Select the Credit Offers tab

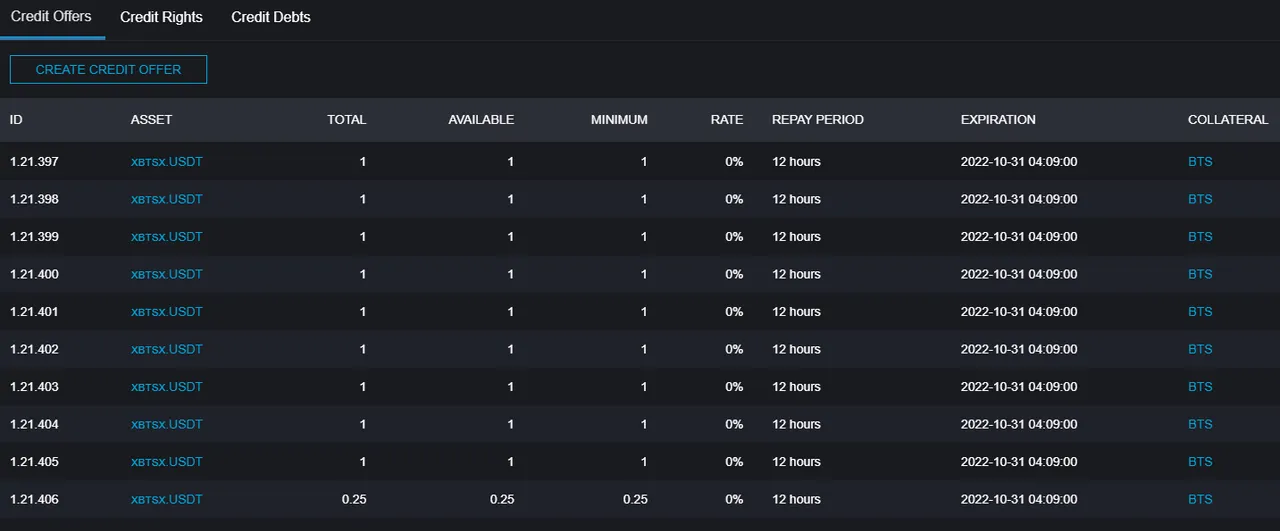(x=51, y=17)
